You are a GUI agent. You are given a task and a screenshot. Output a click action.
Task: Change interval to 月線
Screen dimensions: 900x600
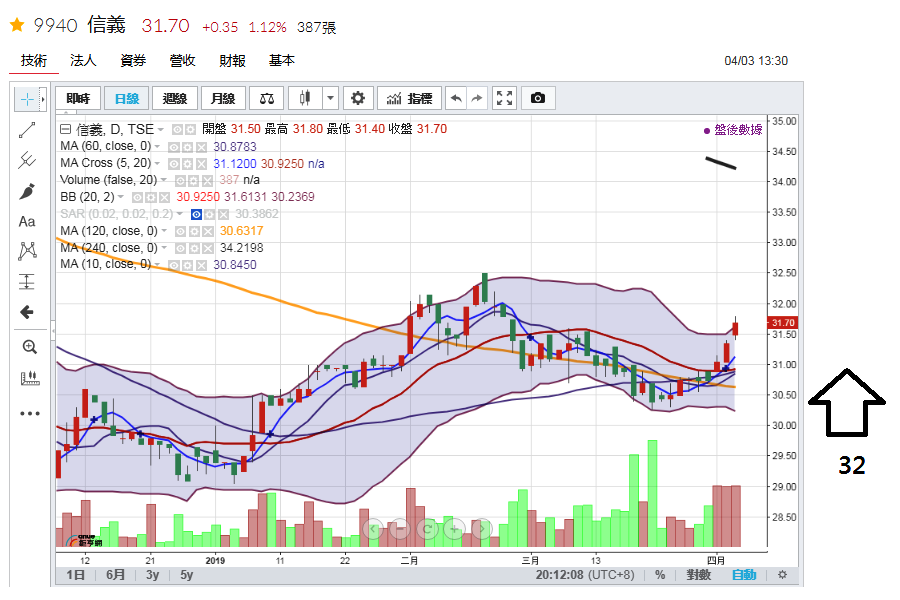click(223, 99)
